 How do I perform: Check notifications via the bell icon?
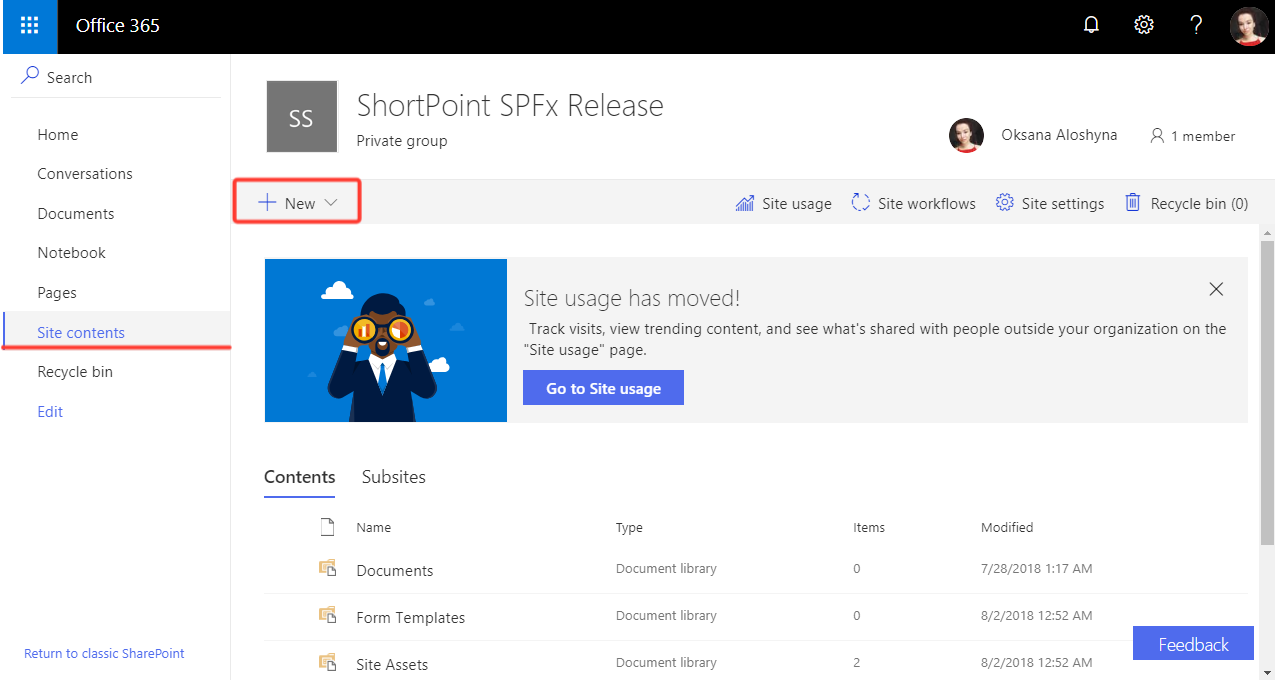[1091, 24]
